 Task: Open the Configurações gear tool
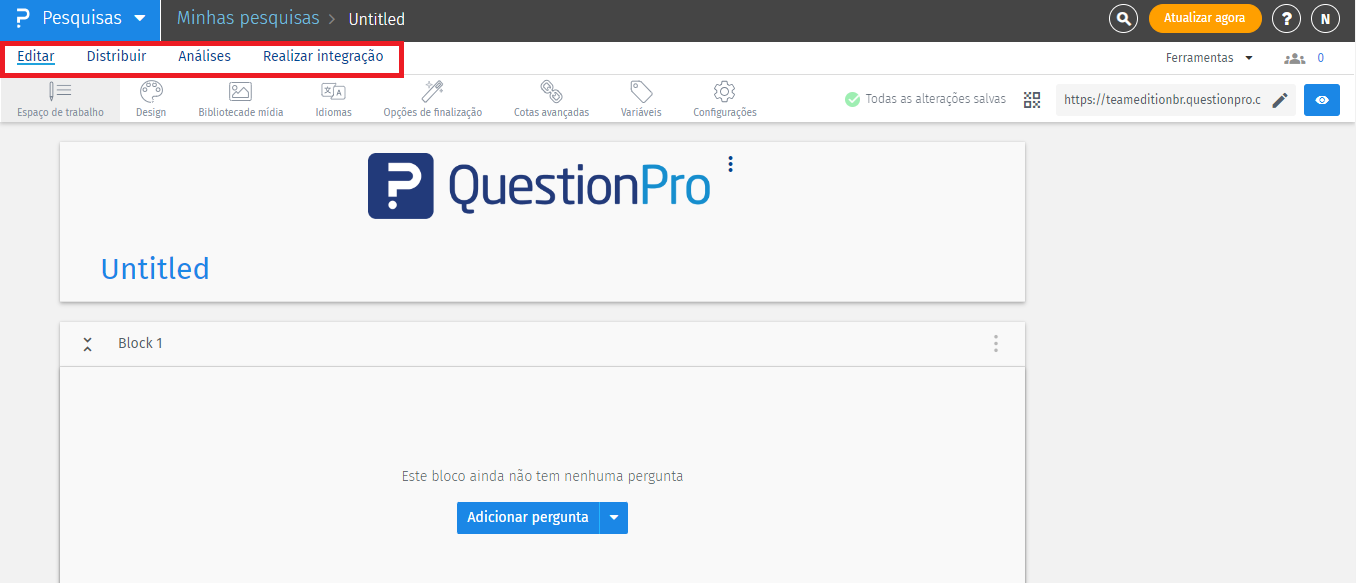[x=725, y=99]
